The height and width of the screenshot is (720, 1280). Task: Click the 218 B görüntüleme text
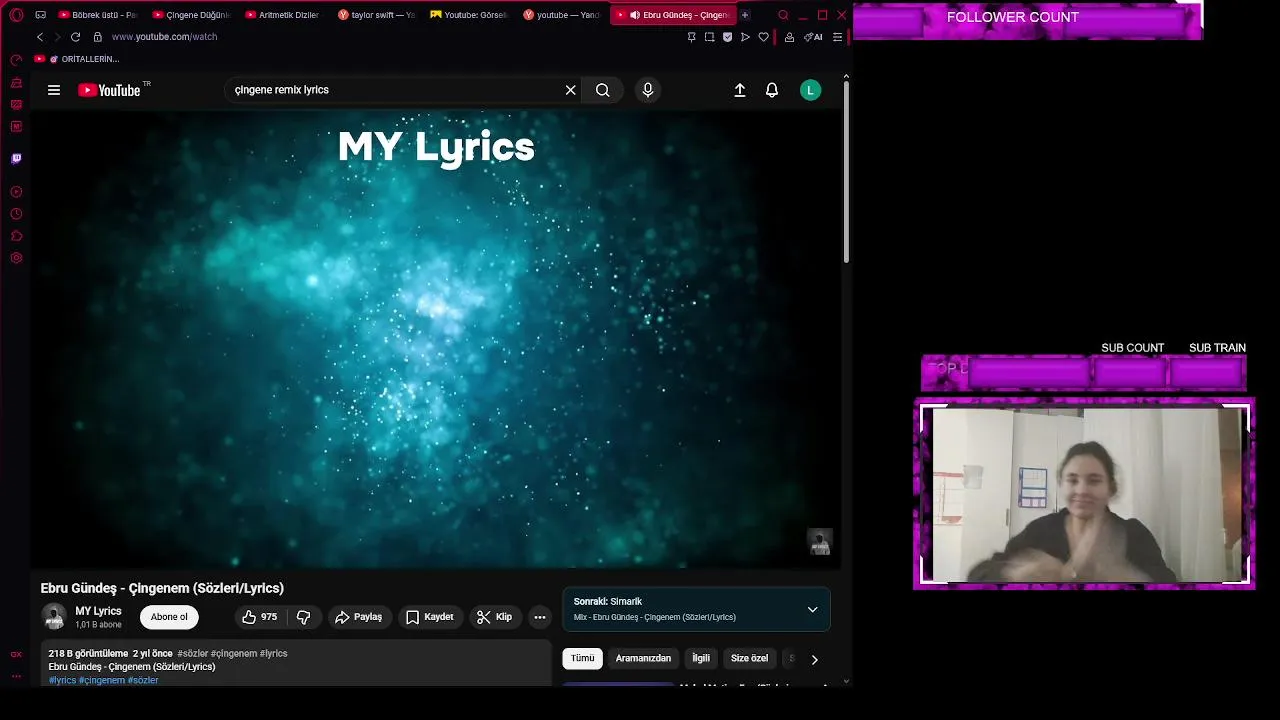pyautogui.click(x=88, y=653)
